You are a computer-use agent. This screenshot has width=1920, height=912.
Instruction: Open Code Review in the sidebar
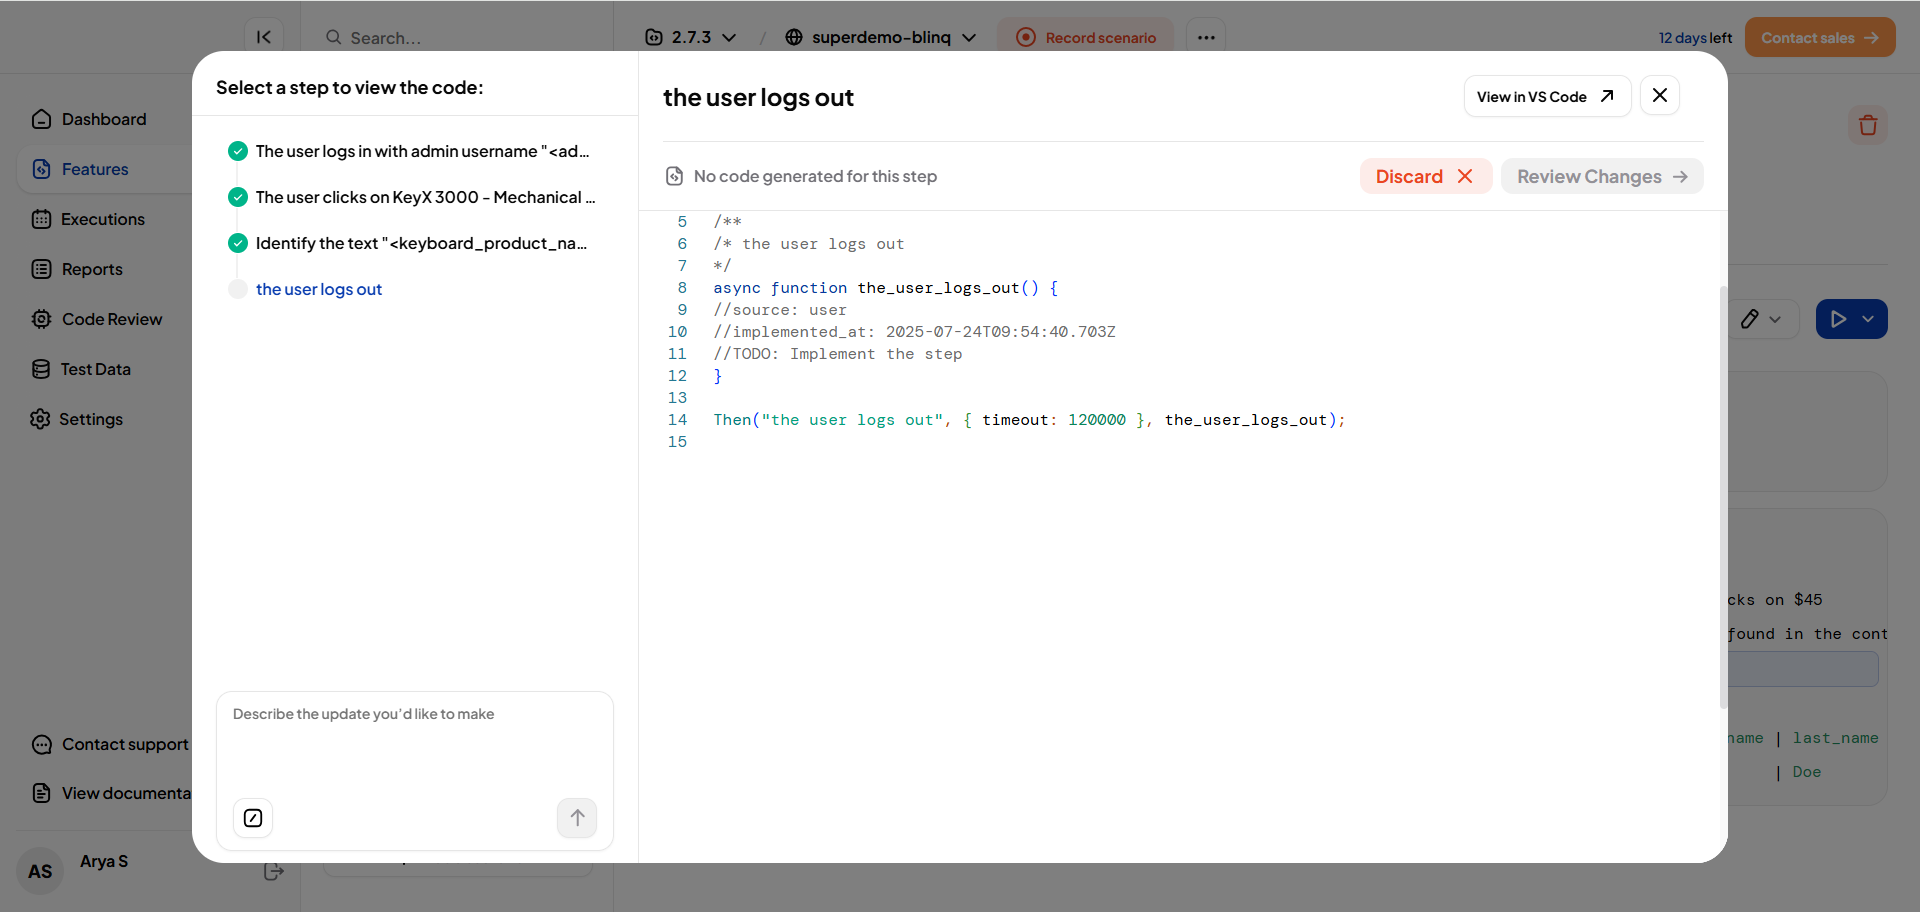pos(111,319)
